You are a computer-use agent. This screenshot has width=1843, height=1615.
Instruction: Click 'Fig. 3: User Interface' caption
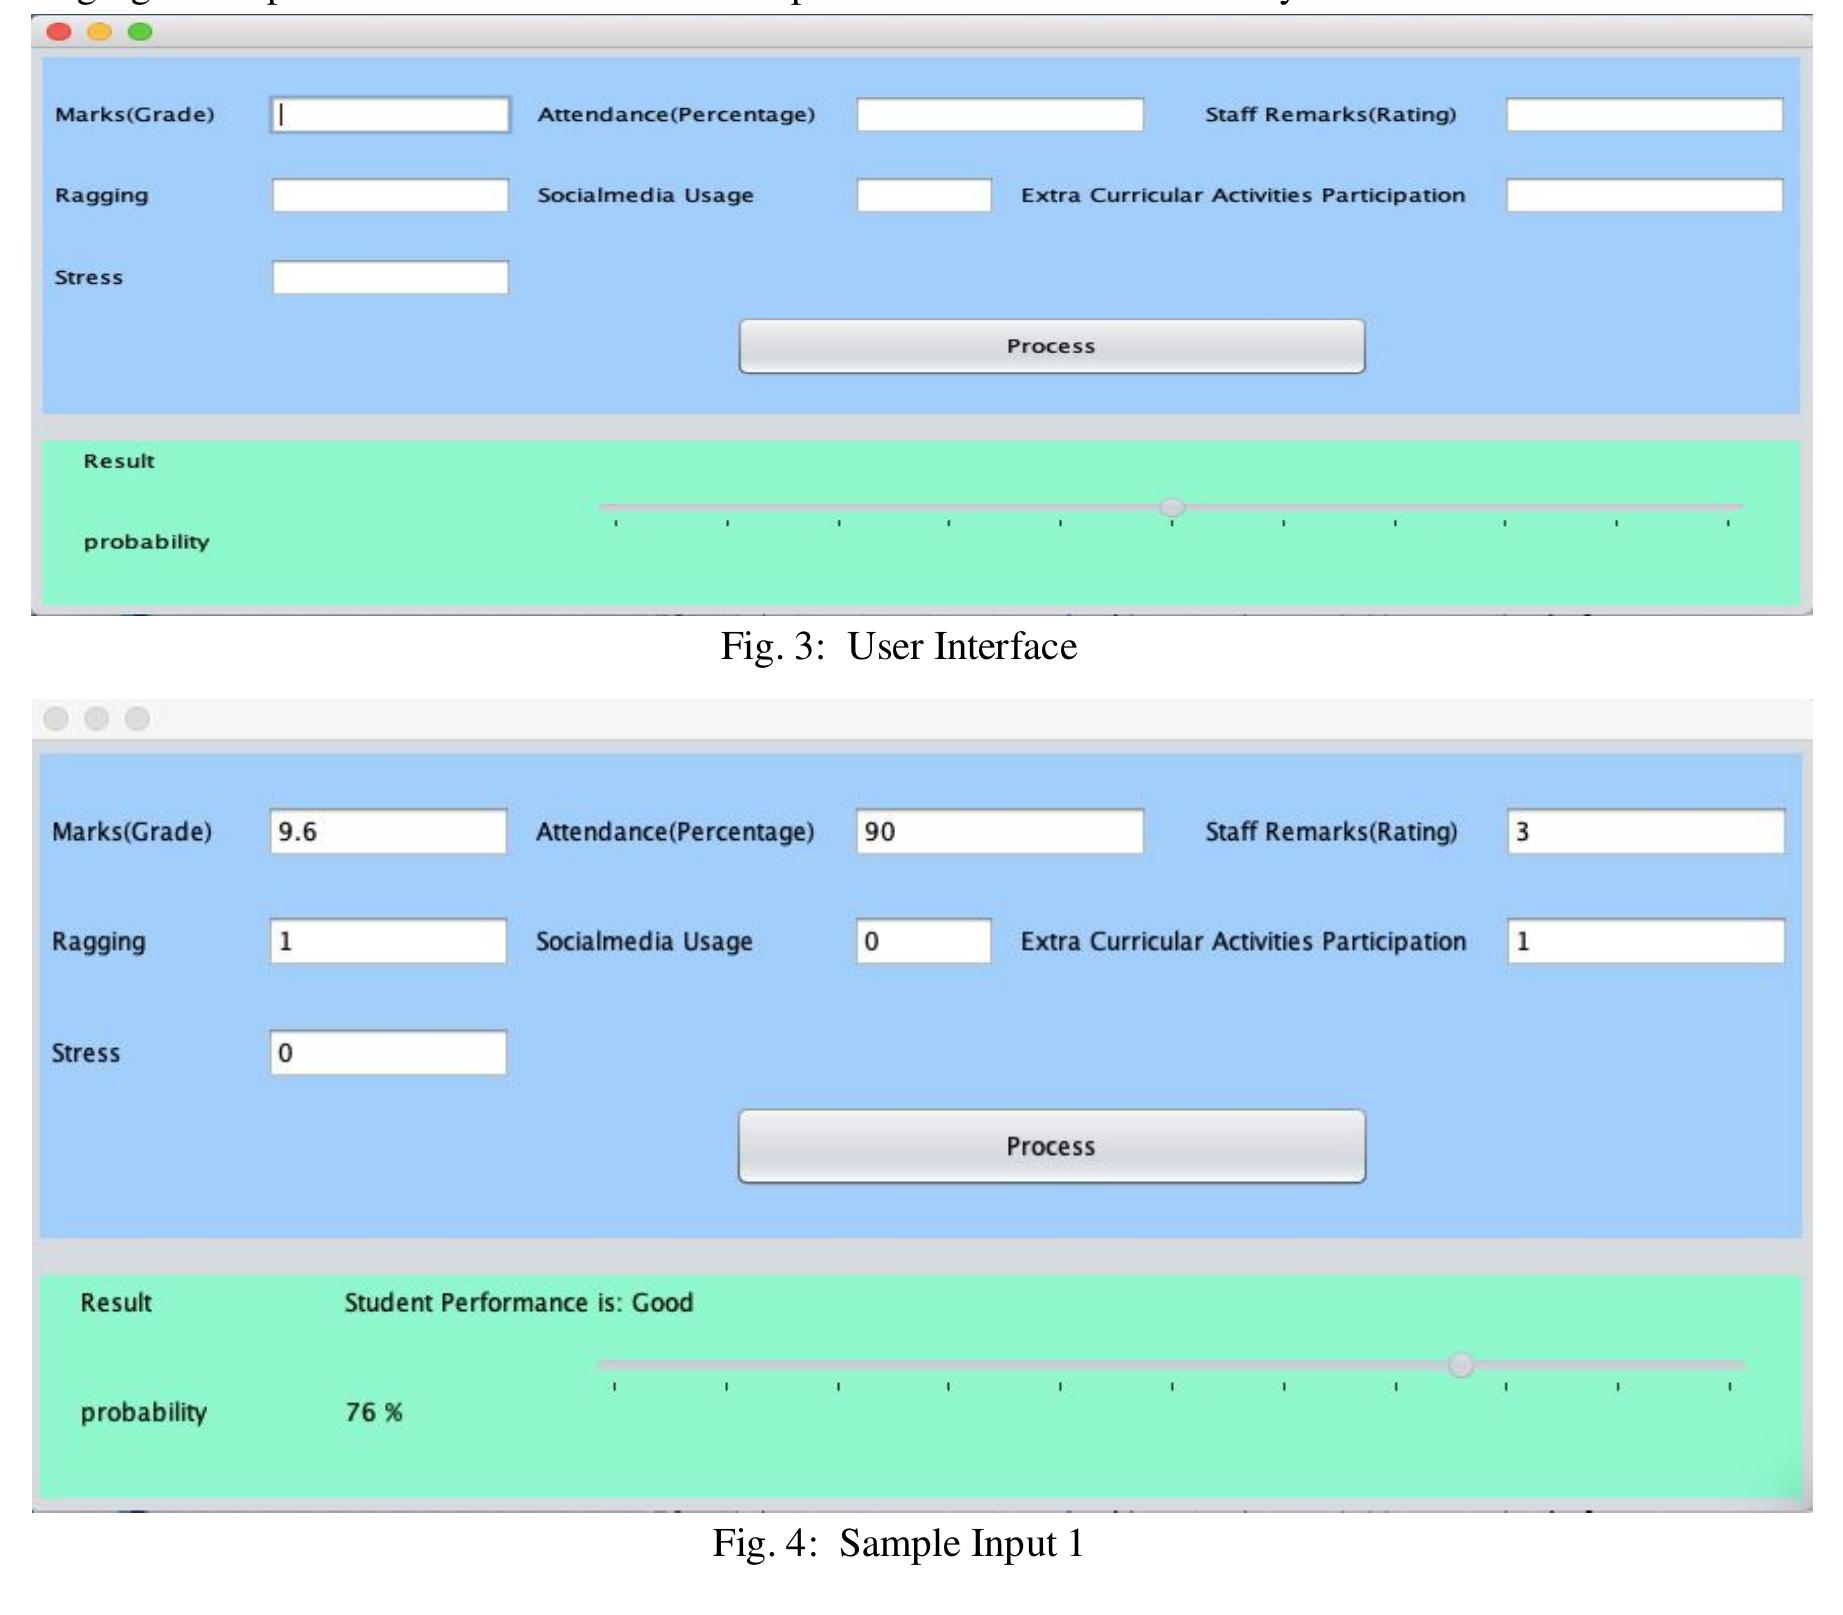(899, 647)
